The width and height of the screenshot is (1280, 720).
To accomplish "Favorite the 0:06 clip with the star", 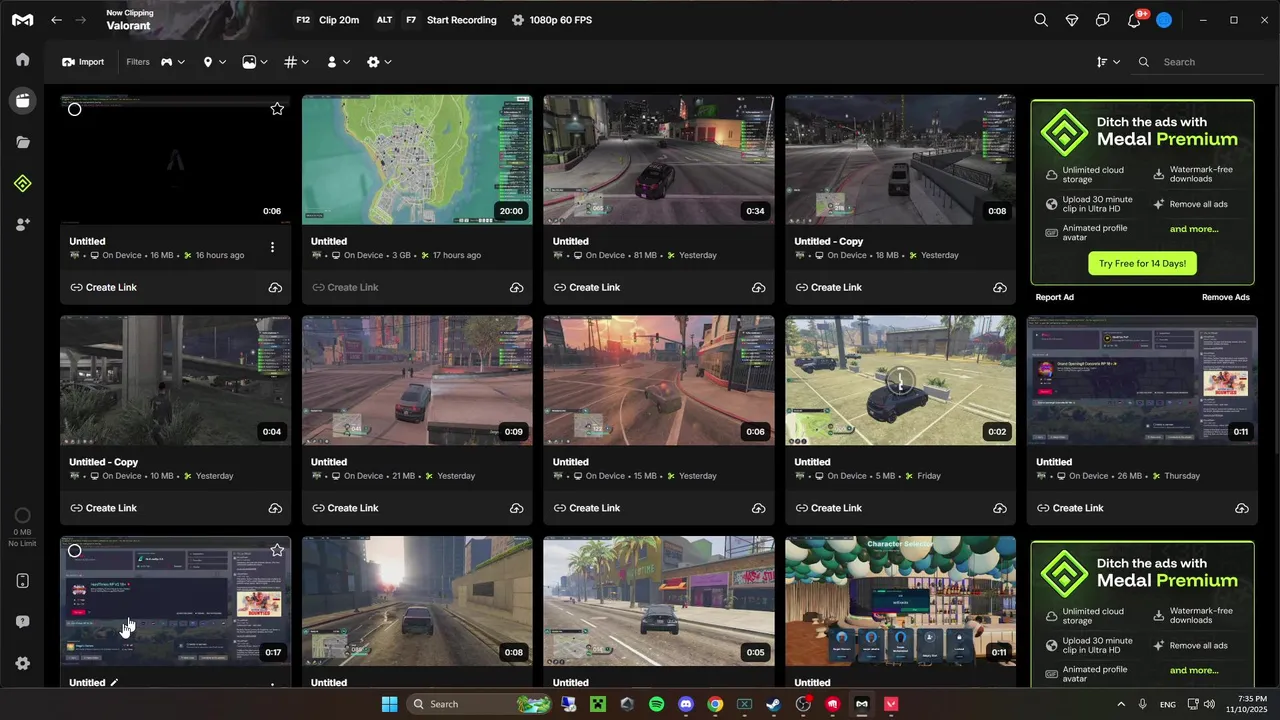I will pyautogui.click(x=277, y=109).
